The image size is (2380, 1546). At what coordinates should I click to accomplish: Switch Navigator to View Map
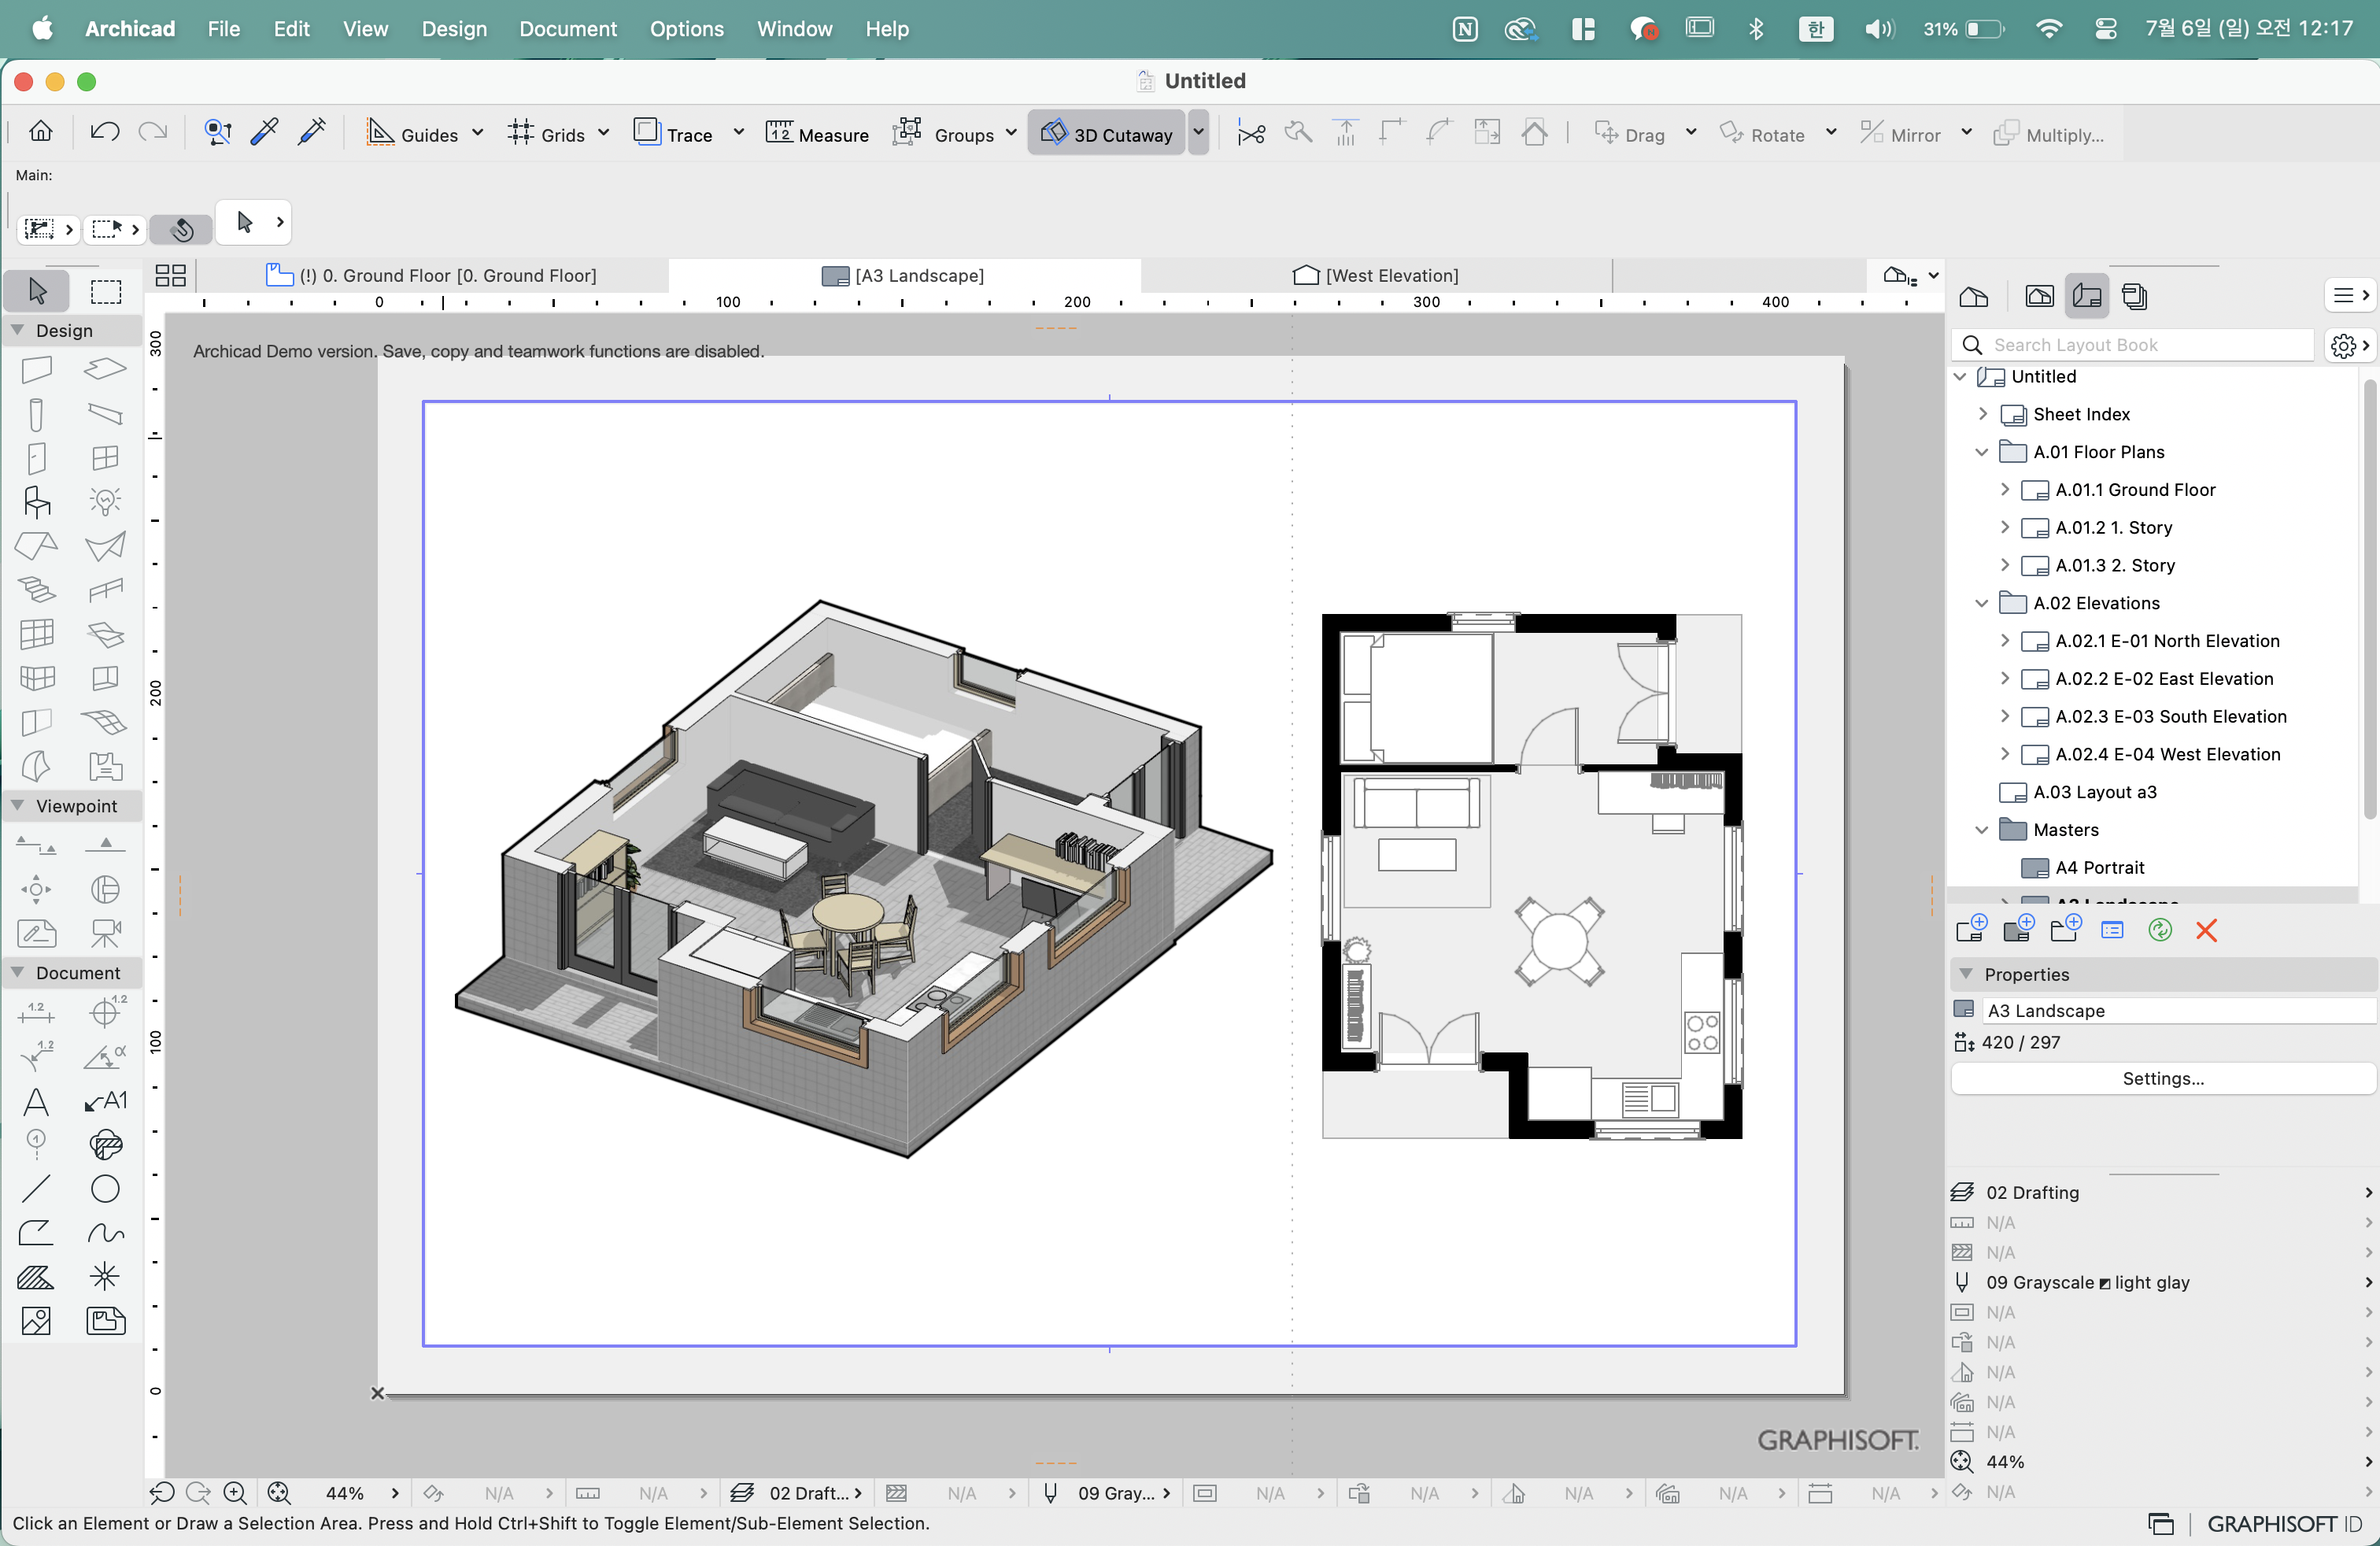click(x=2039, y=297)
